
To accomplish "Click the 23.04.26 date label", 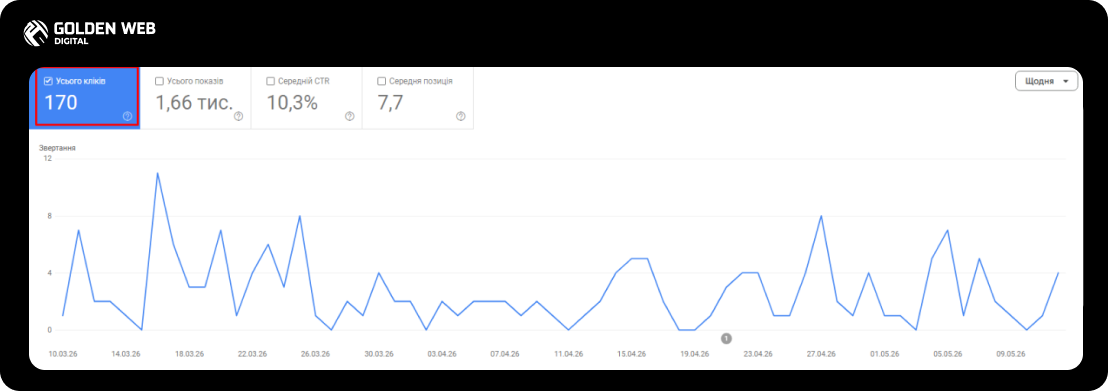I will (x=758, y=354).
